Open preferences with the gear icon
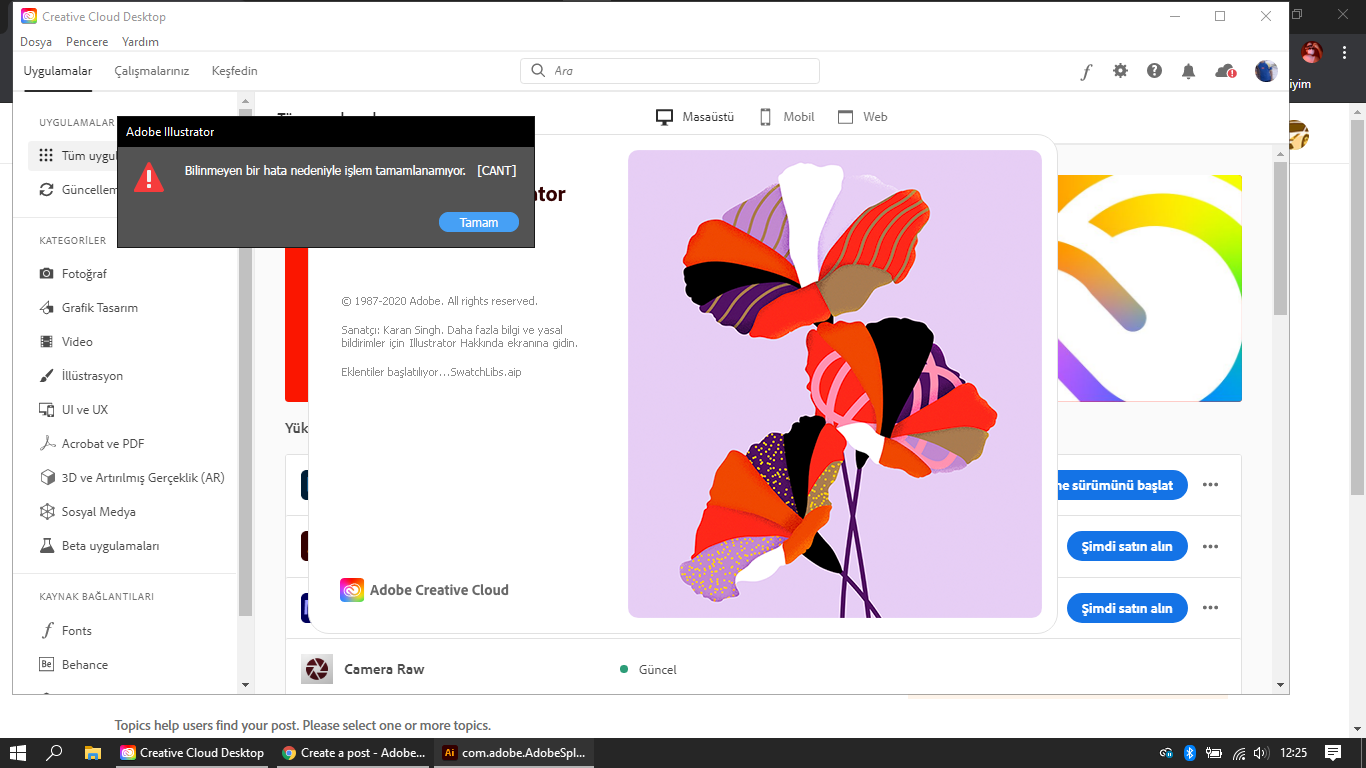 (x=1121, y=71)
